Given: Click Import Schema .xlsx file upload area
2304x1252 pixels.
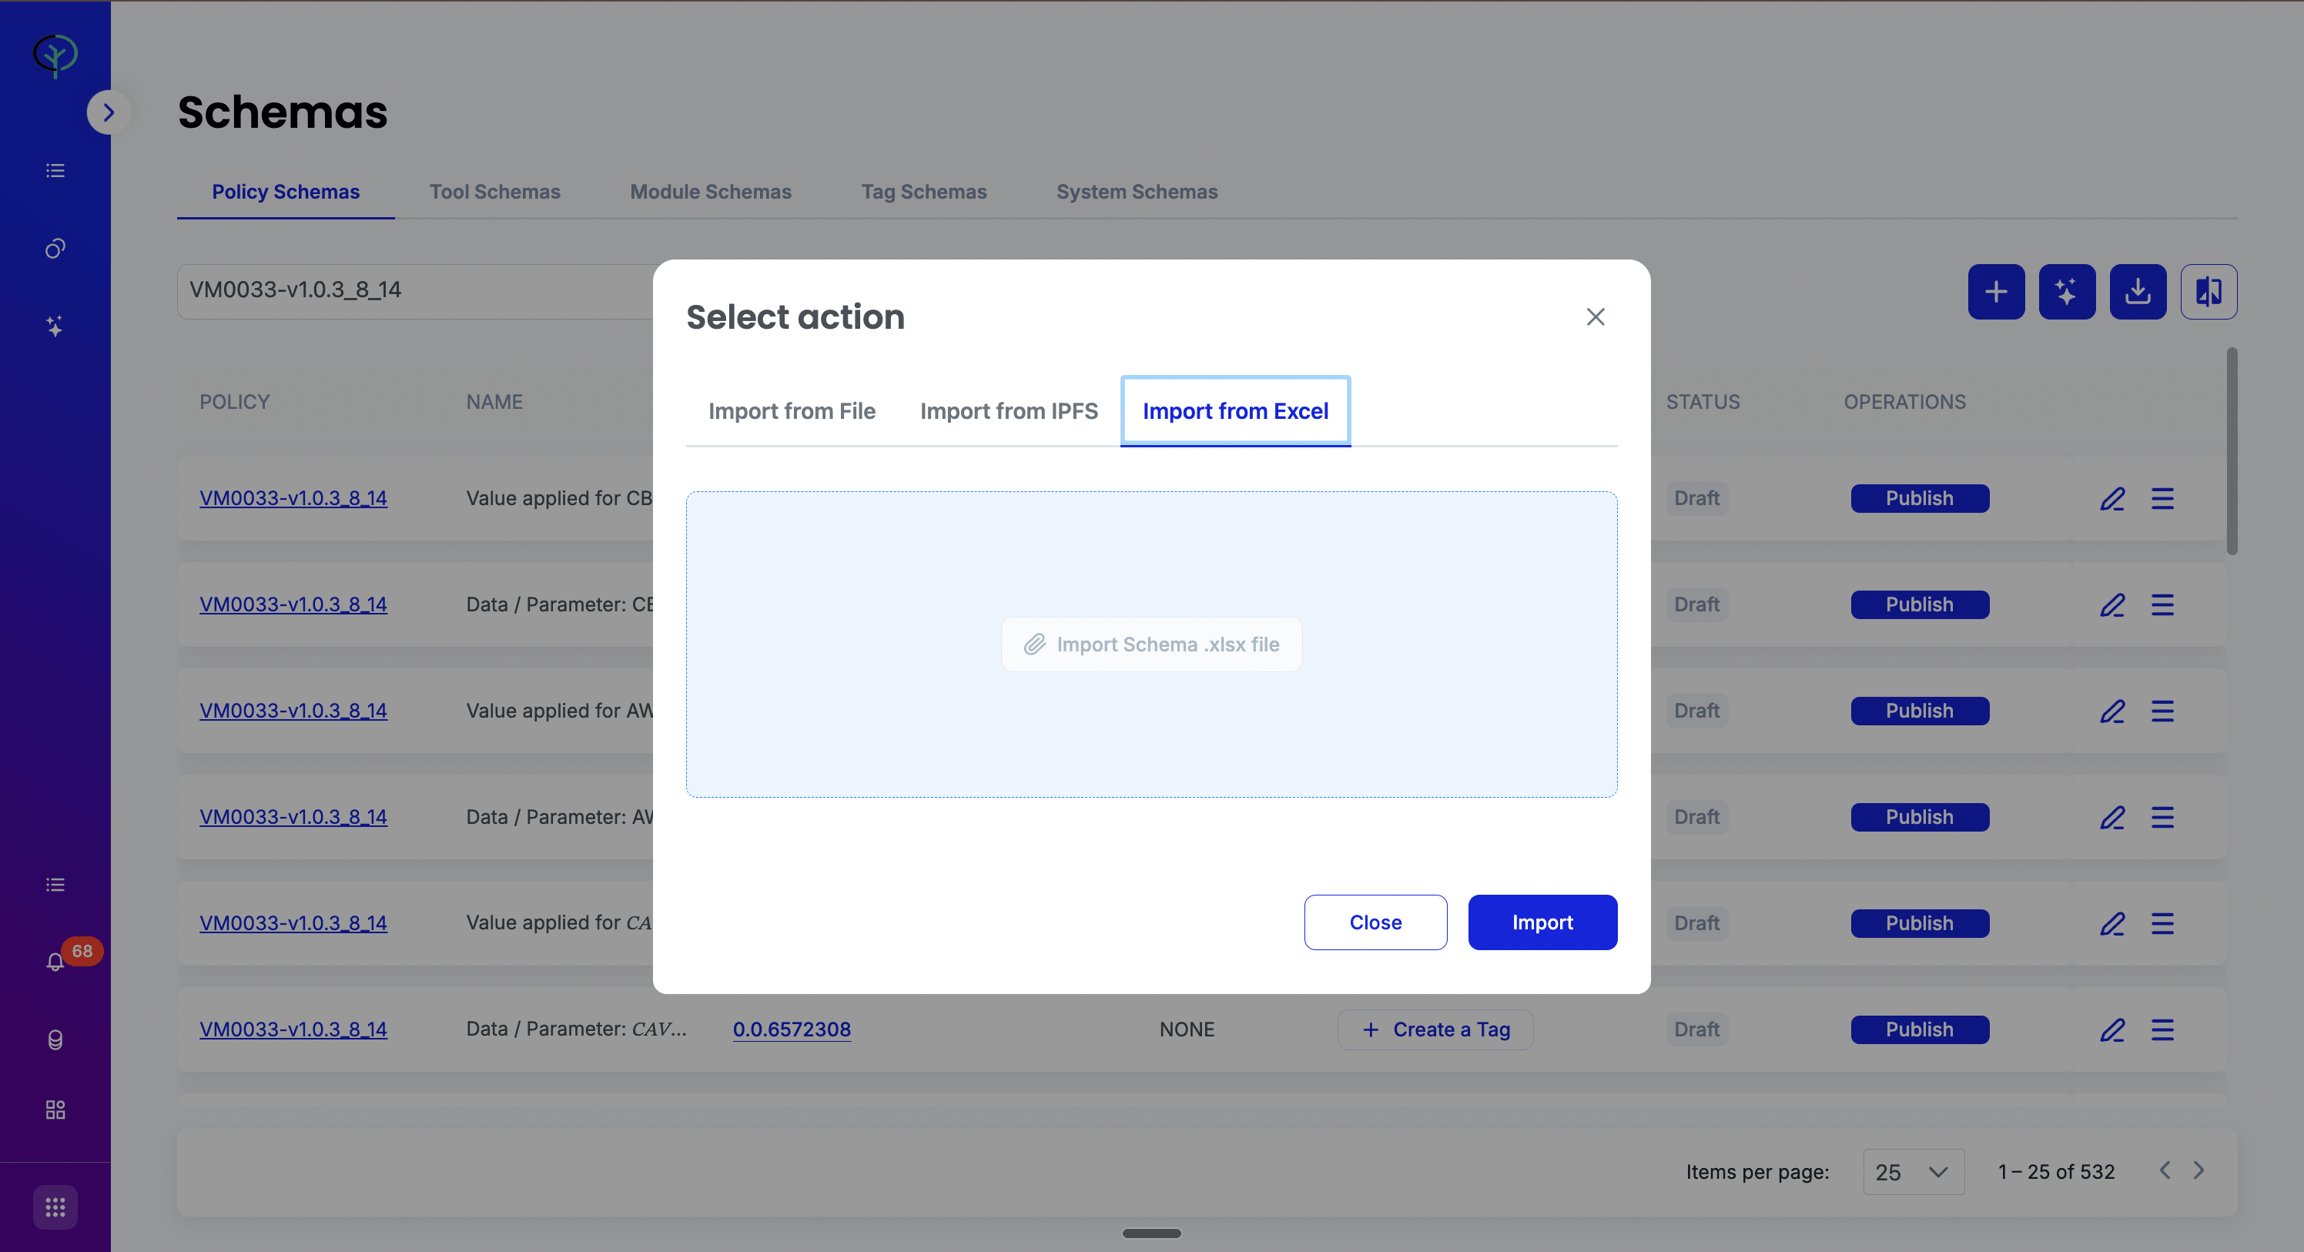Looking at the screenshot, I should [x=1152, y=644].
